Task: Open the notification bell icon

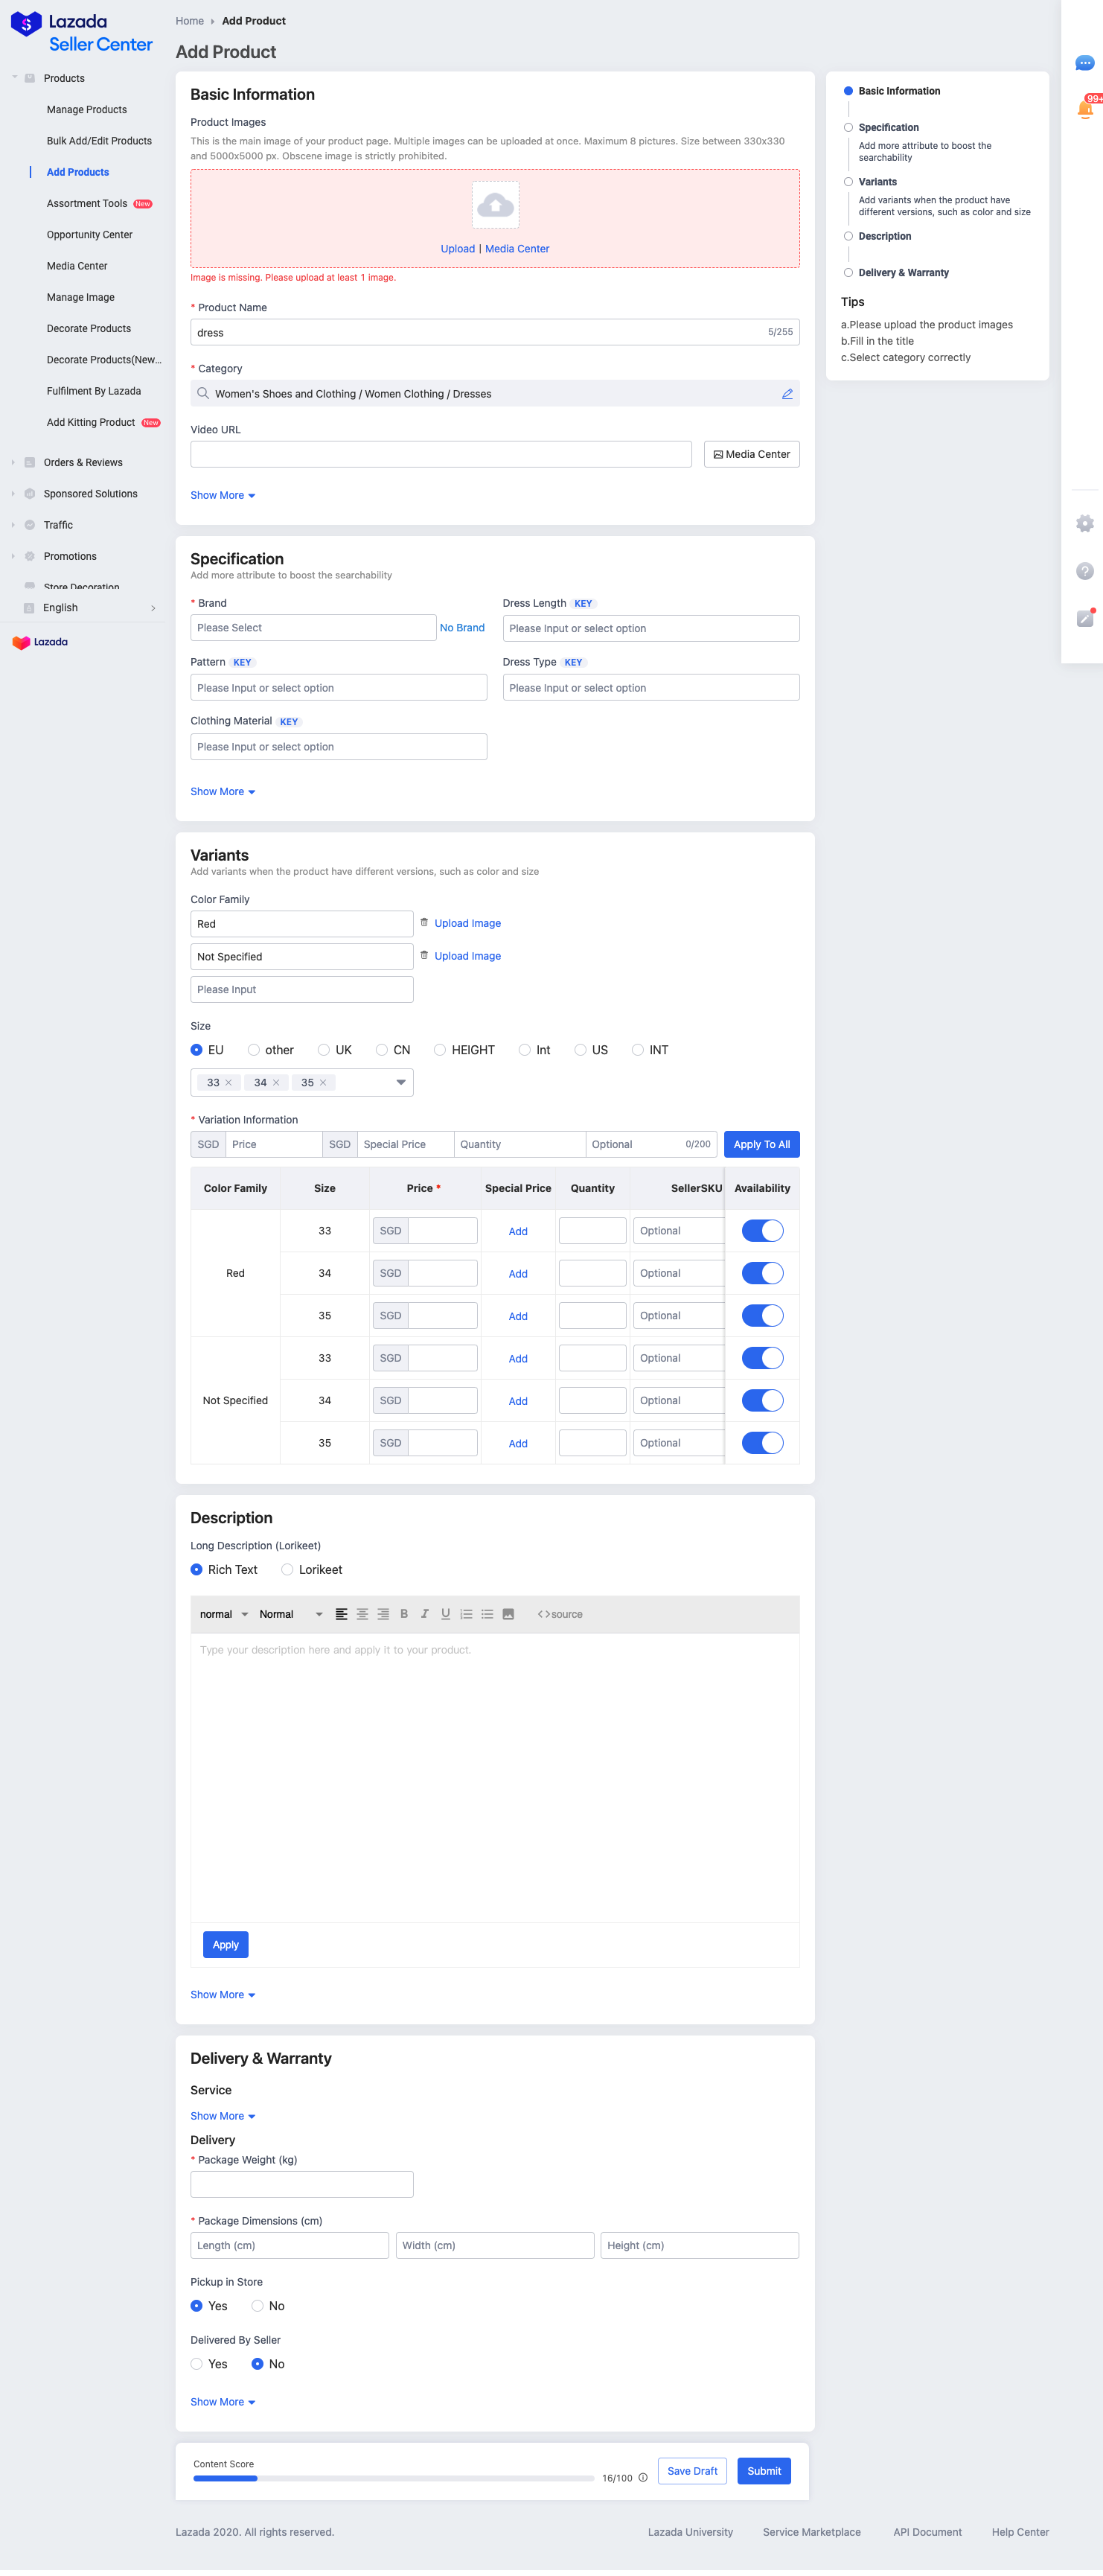Action: (x=1084, y=109)
